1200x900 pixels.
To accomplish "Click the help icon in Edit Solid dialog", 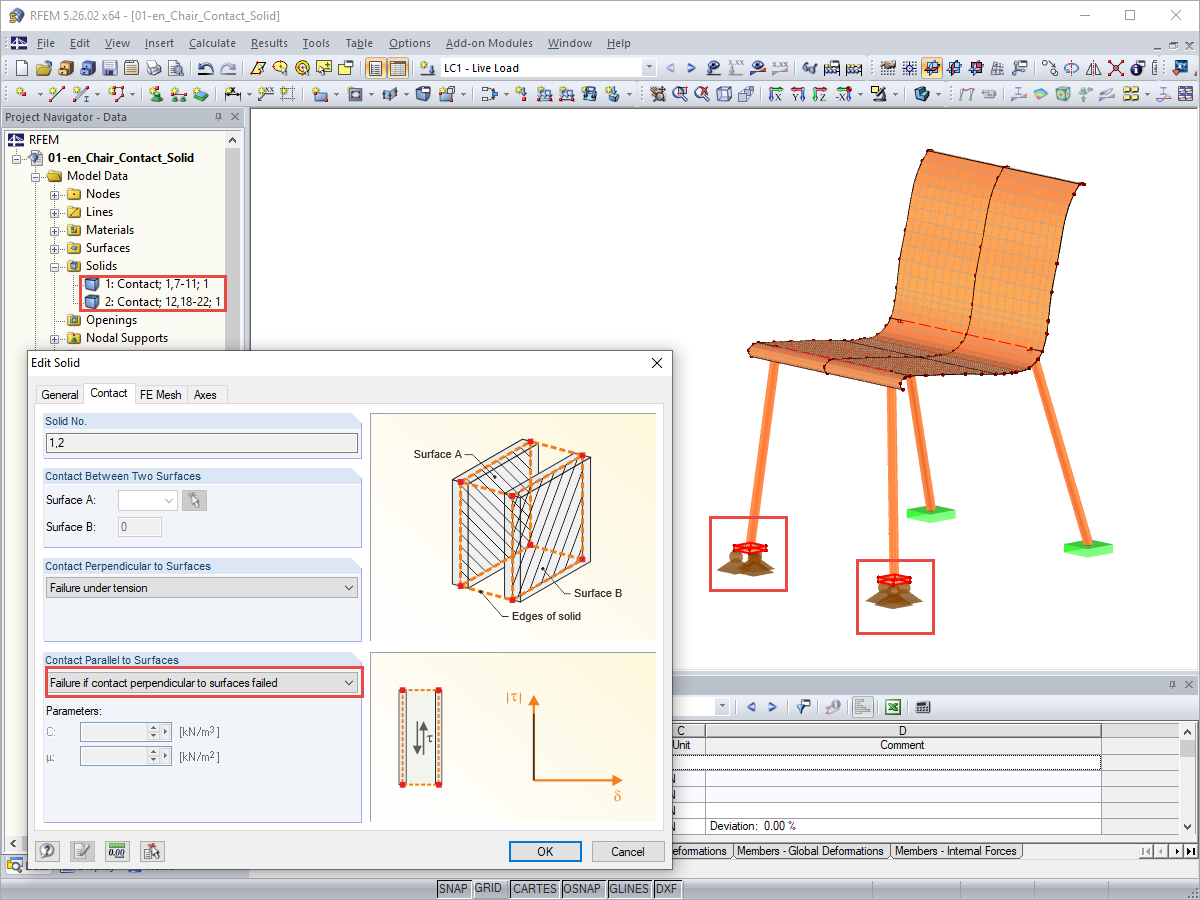I will pyautogui.click(x=47, y=851).
